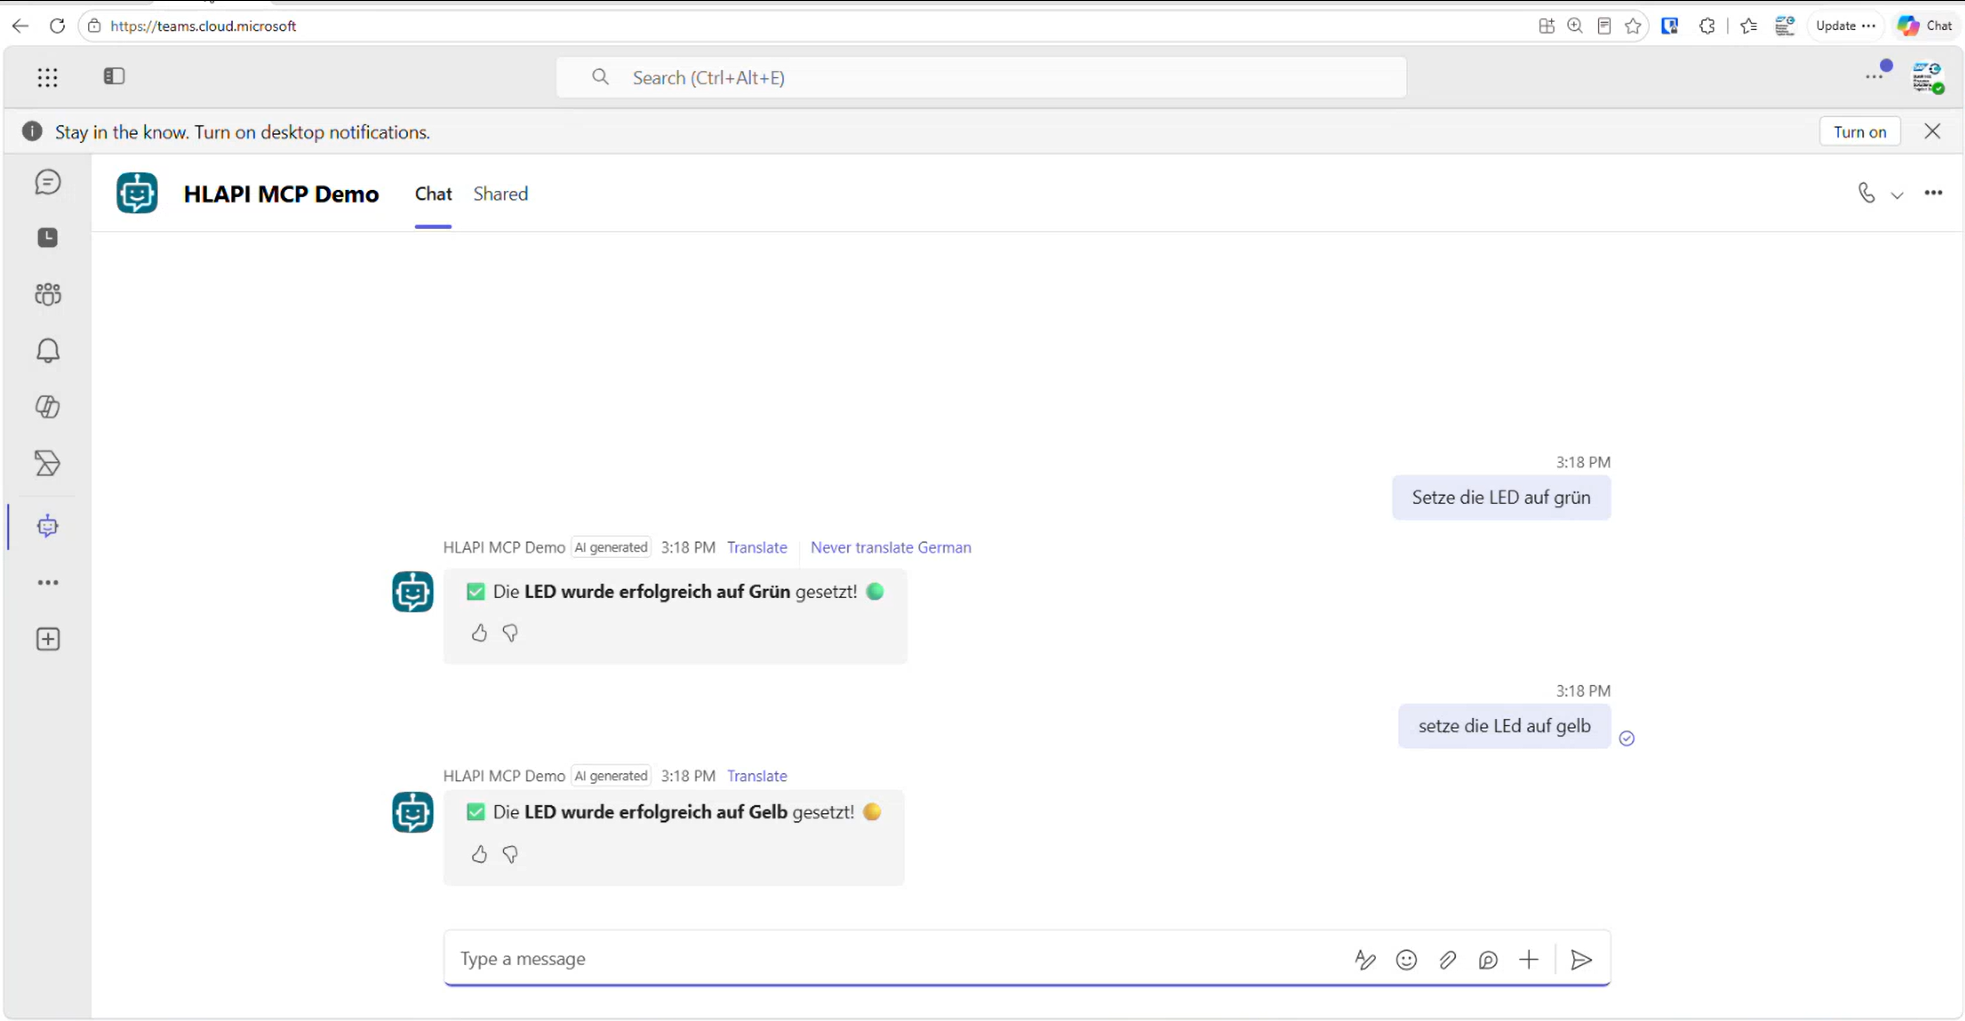The width and height of the screenshot is (1965, 1021).
Task: Select the bot app icon in left rail
Action: [x=48, y=526]
